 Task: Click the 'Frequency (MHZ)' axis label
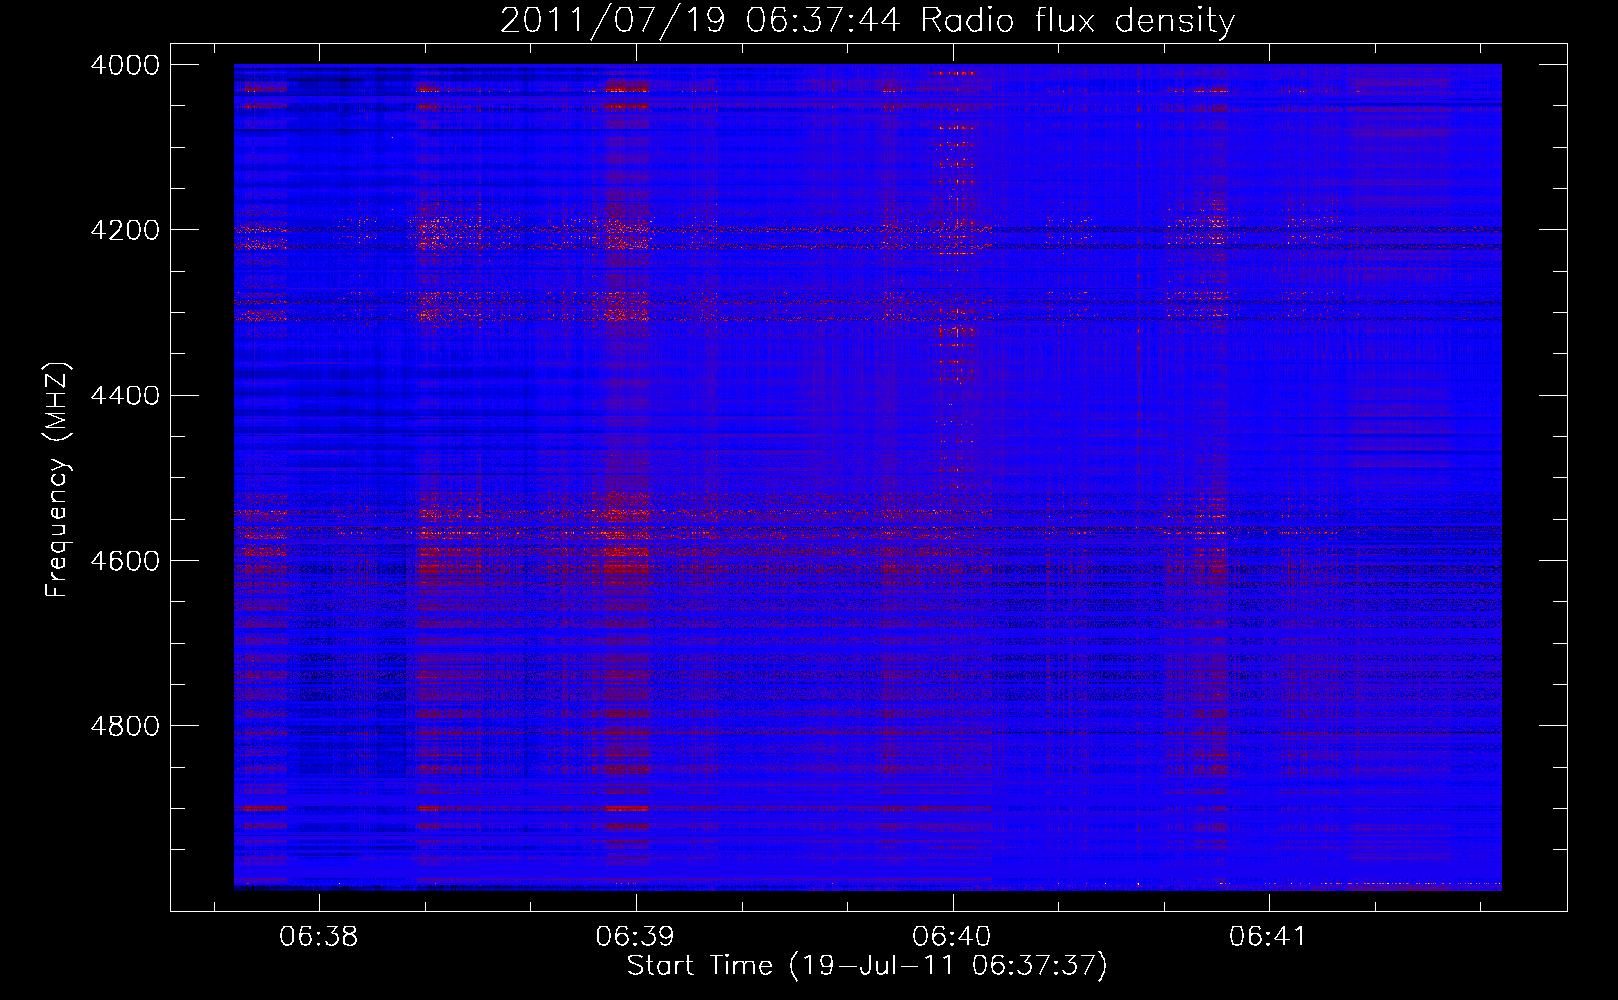point(58,480)
